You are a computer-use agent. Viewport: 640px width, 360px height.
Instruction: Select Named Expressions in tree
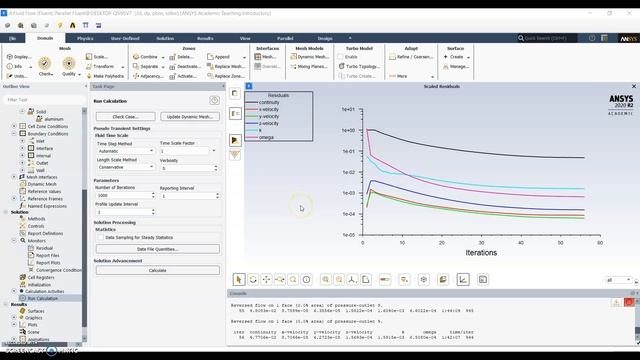(47, 206)
